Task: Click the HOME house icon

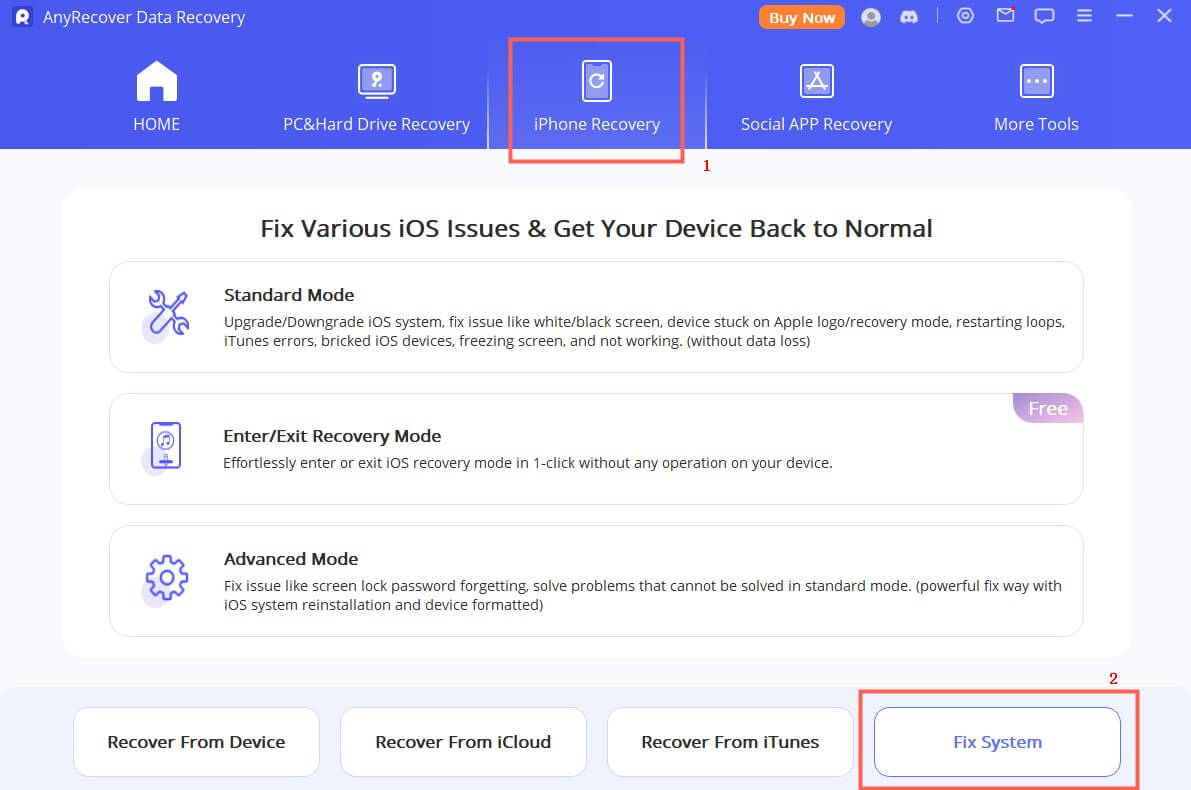Action: (156, 81)
